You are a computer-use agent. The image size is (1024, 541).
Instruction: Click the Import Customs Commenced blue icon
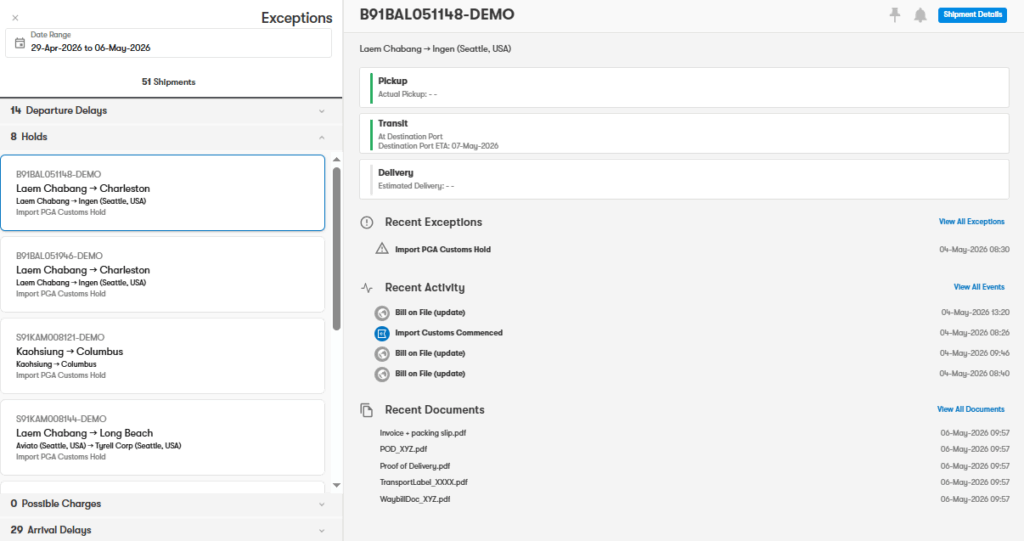[x=382, y=333]
